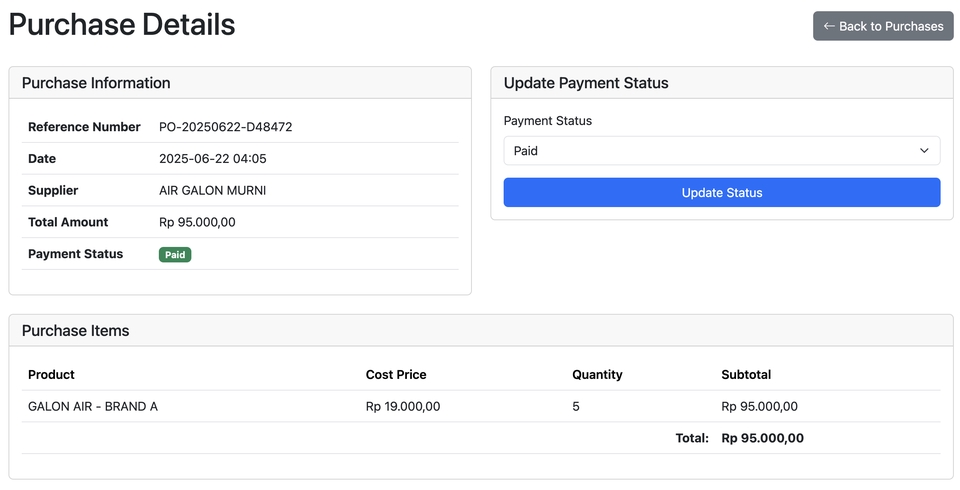Click the Update Payment Status card header
This screenshot has height=490, width=960.
coord(586,83)
